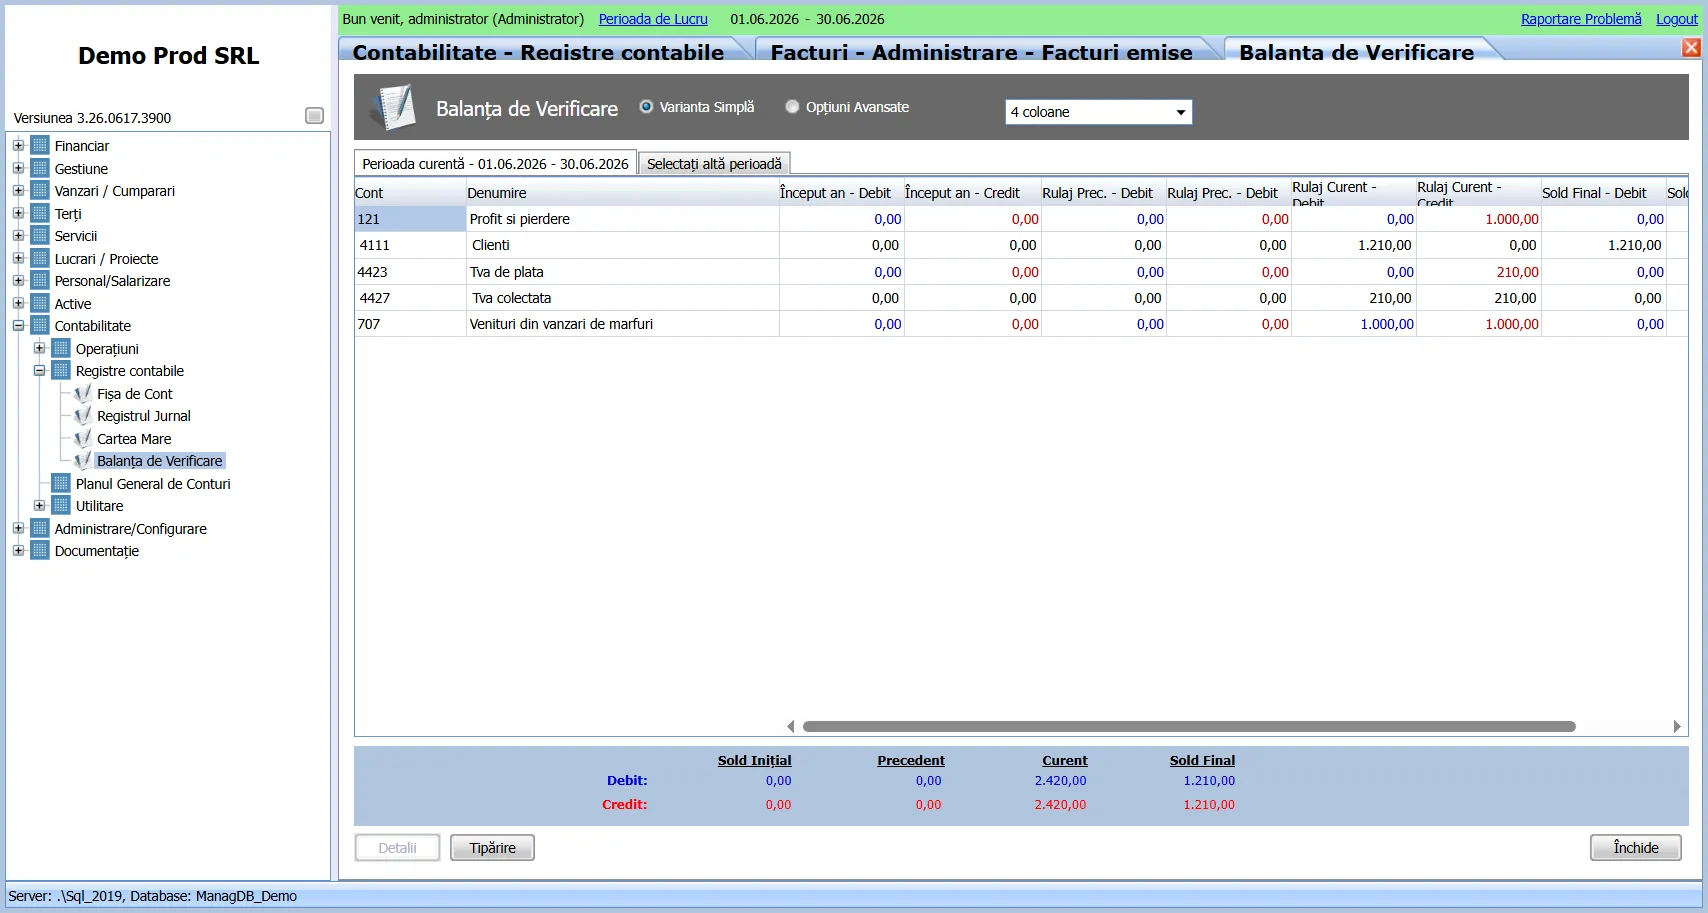Click the Sold Final - Debit column header
Viewport: 1708px width, 913px height.
(x=1603, y=193)
